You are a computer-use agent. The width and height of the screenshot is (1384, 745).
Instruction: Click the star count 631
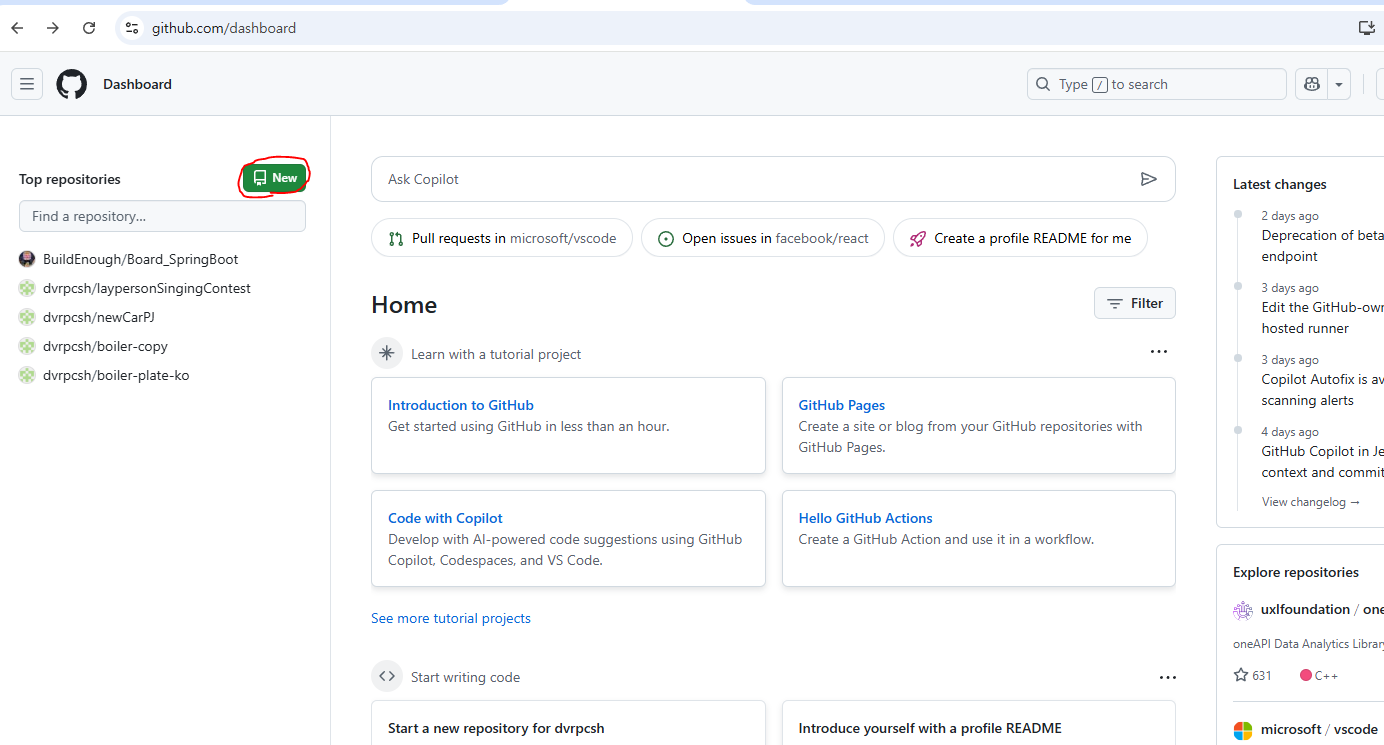point(1253,675)
